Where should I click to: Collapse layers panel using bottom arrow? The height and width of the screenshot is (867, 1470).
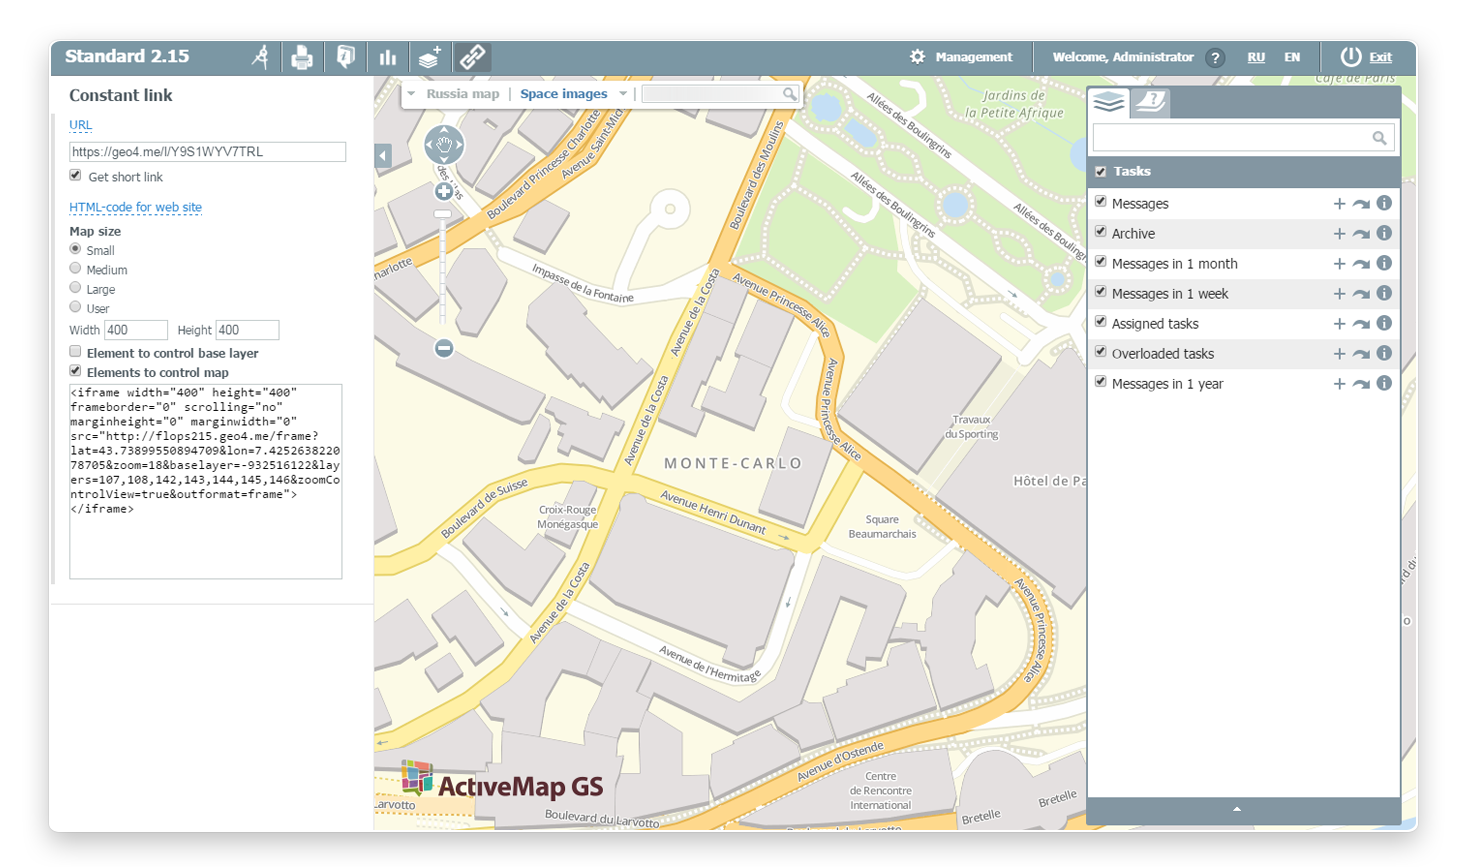1237,809
